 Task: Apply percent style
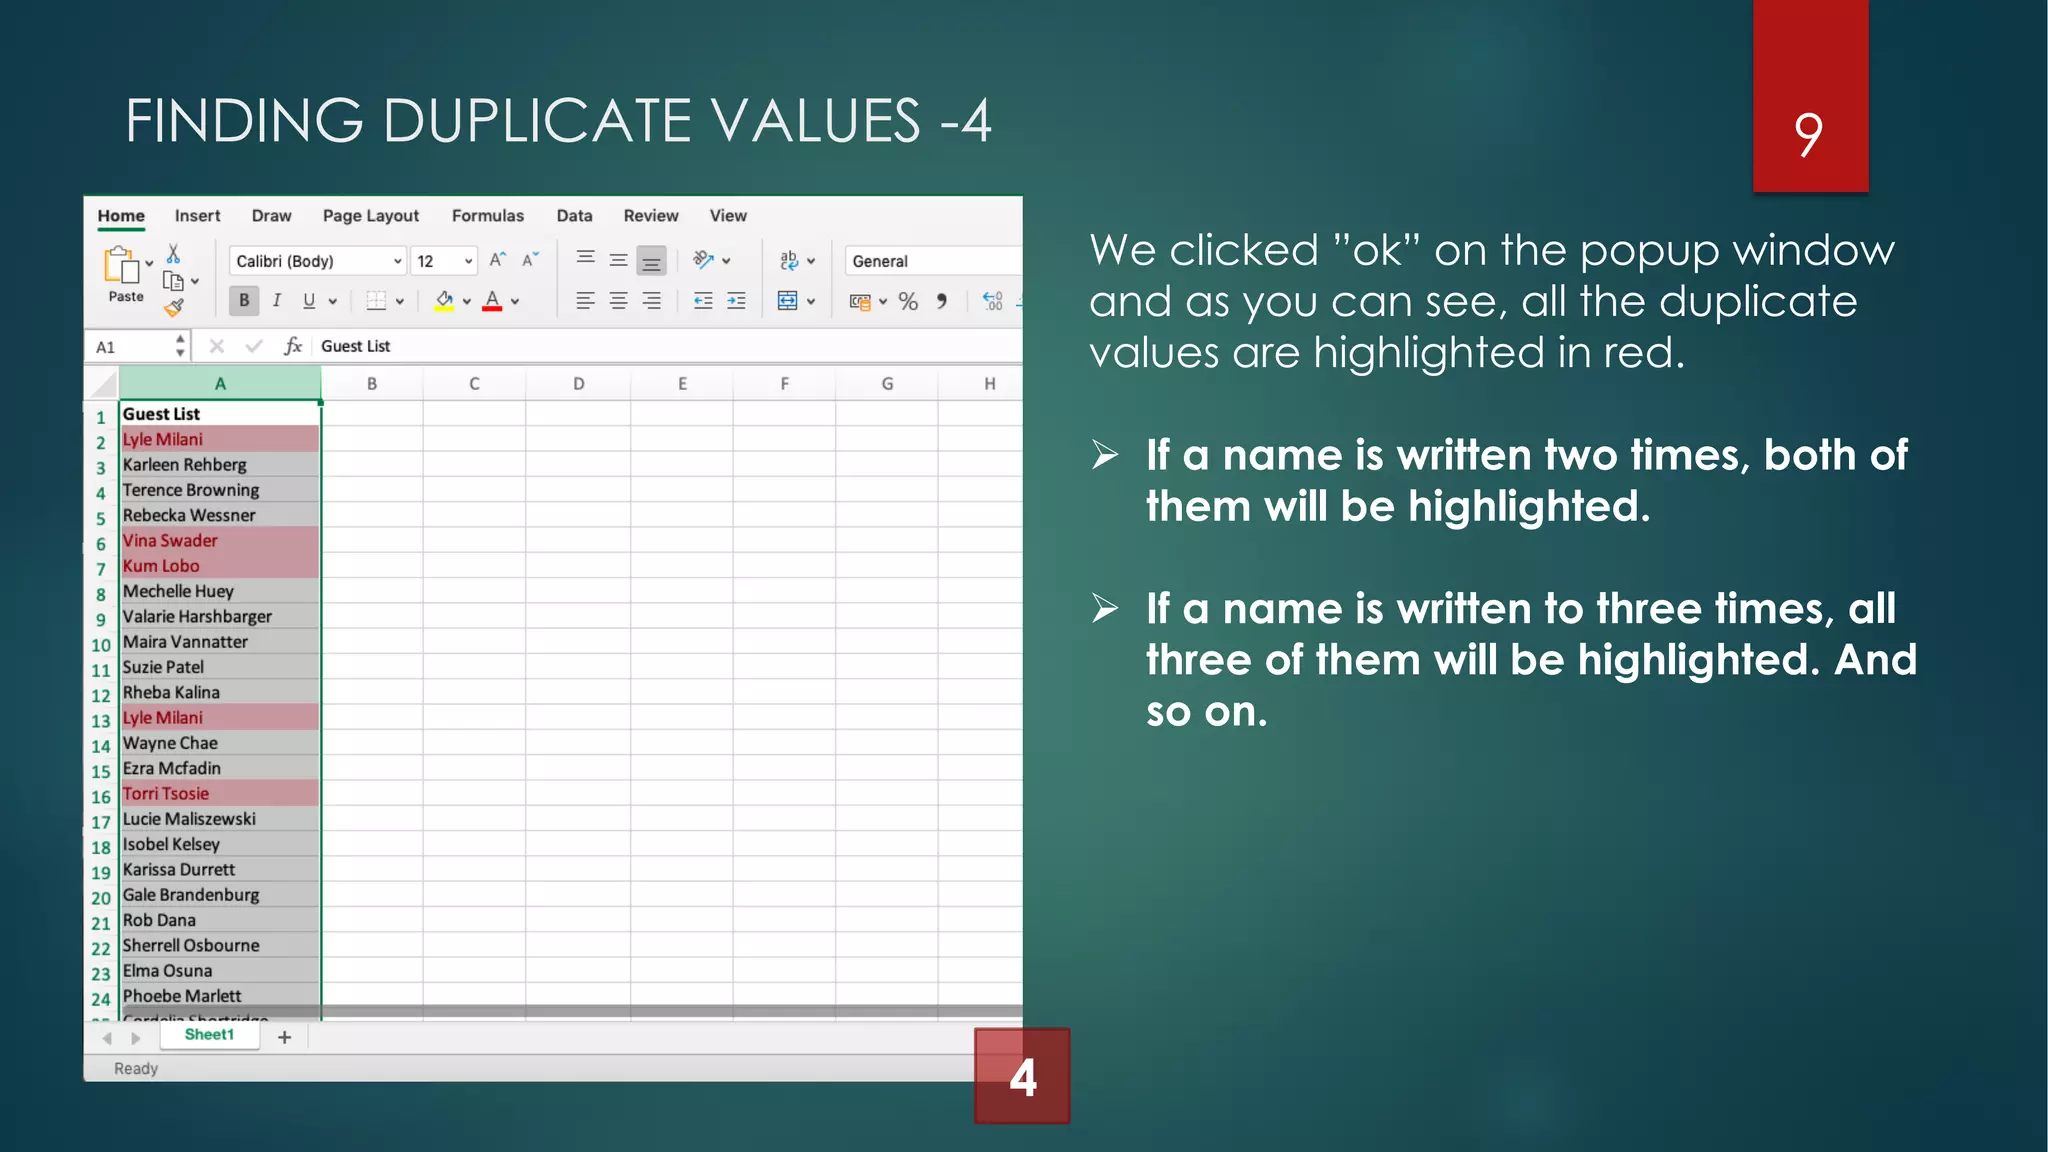[x=908, y=301]
